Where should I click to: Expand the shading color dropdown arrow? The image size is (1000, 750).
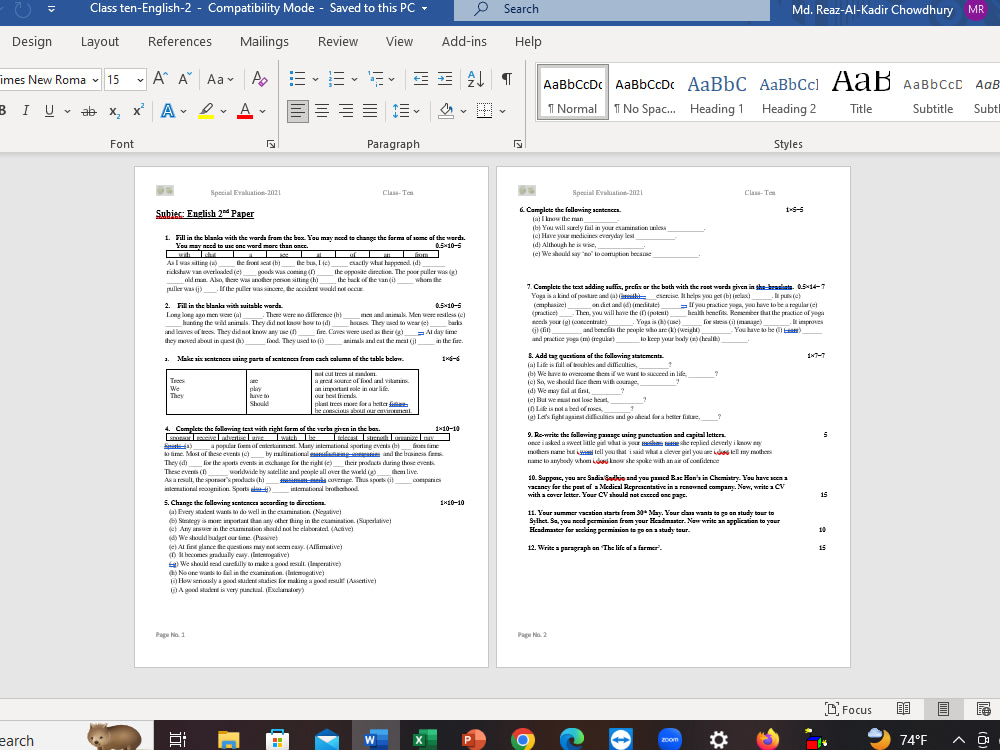coord(464,111)
